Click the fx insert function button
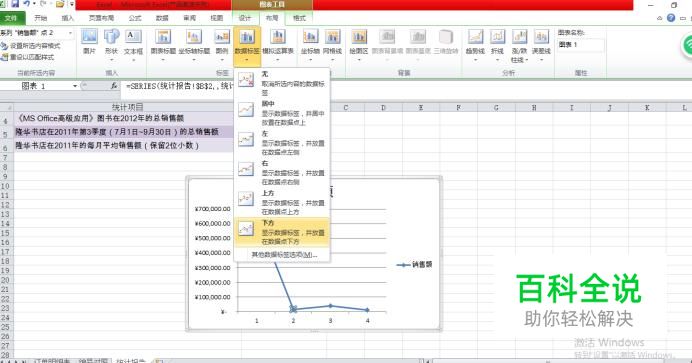 114,86
